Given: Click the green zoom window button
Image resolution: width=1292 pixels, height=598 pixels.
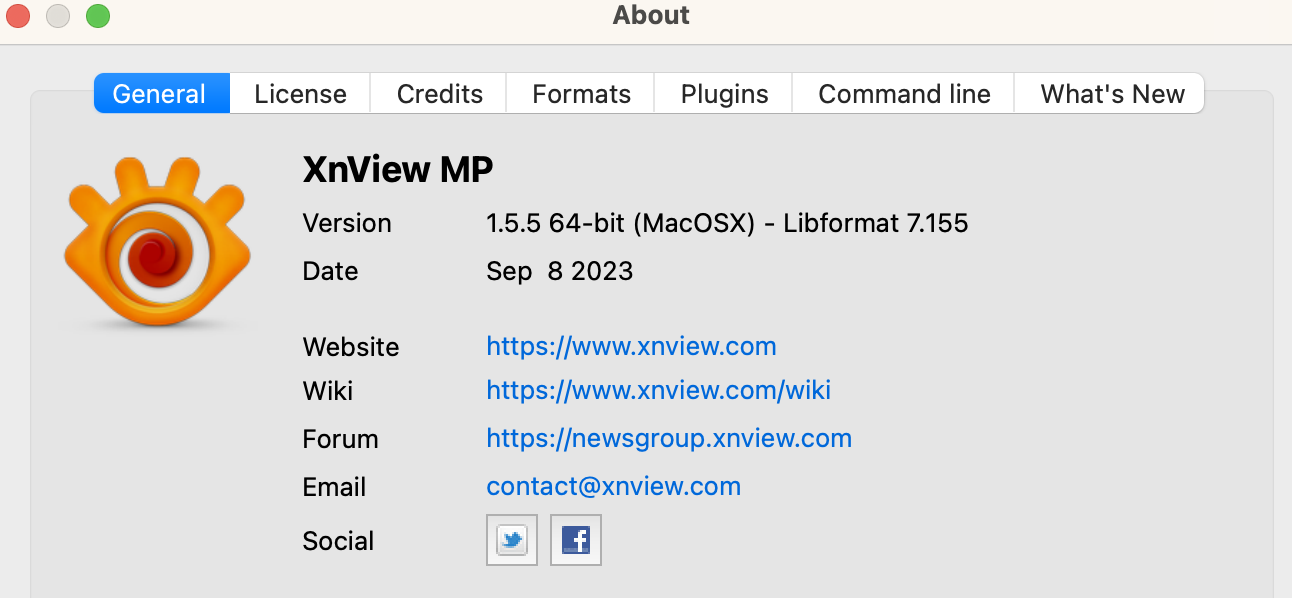Looking at the screenshot, I should point(97,16).
